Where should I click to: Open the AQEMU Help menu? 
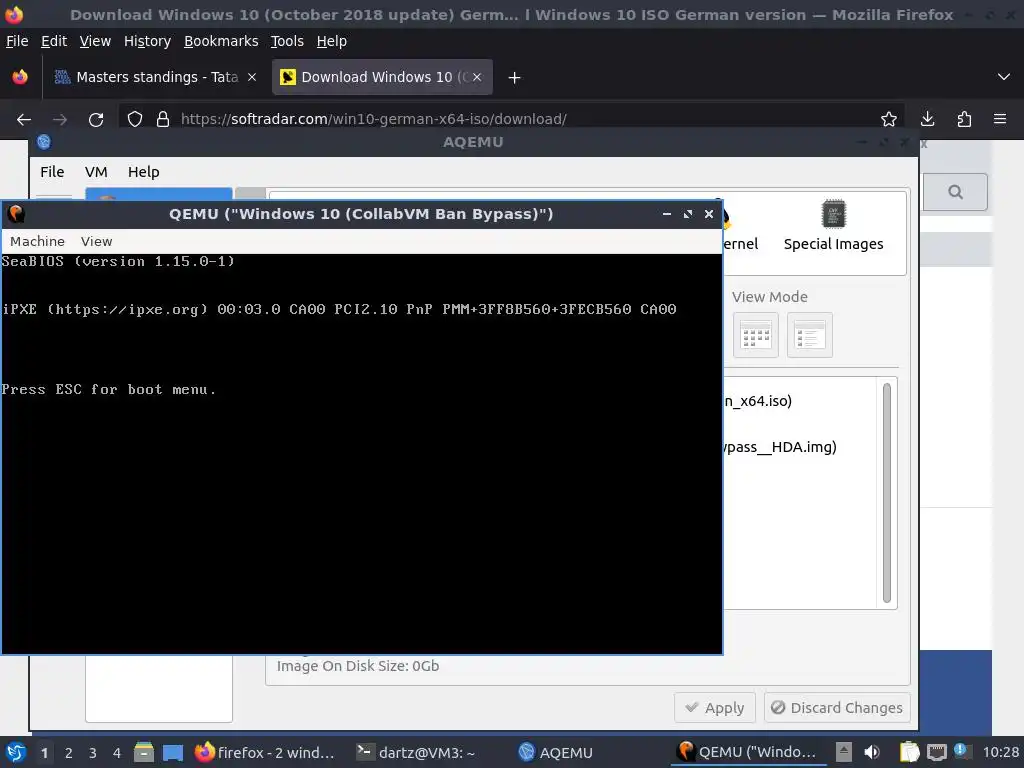144,172
